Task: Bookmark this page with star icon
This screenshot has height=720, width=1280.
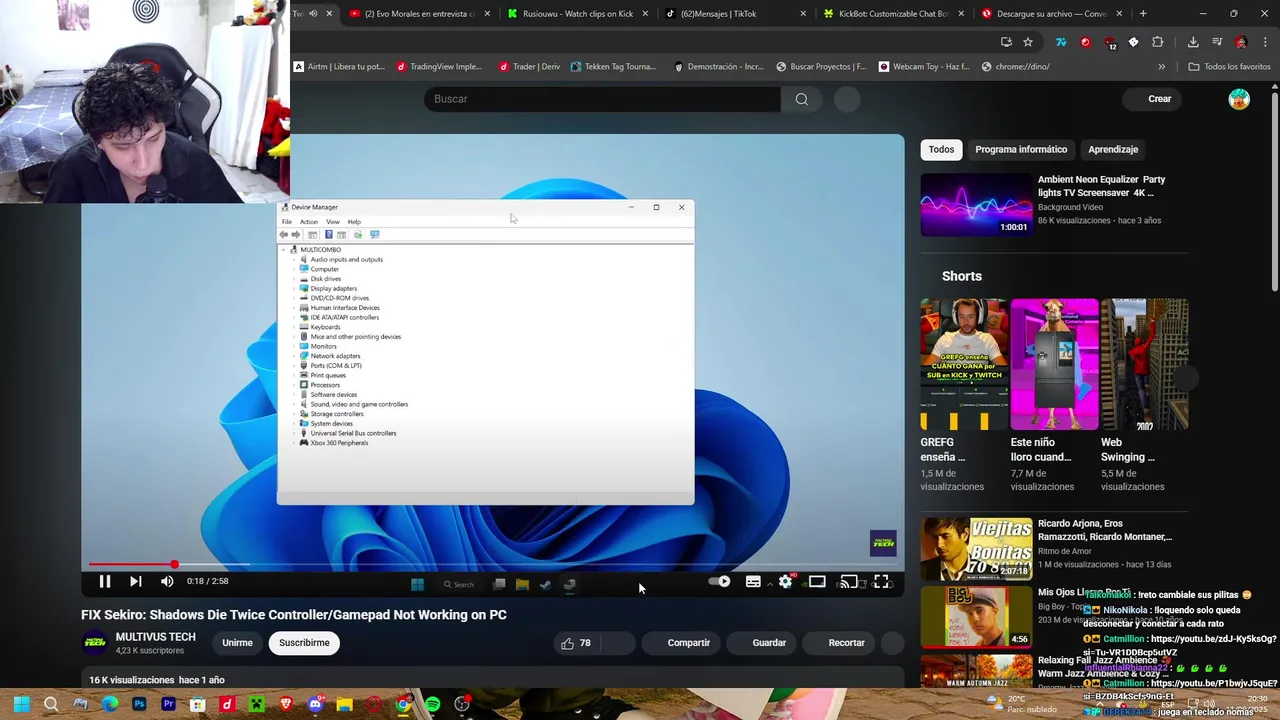Action: coord(1028,42)
